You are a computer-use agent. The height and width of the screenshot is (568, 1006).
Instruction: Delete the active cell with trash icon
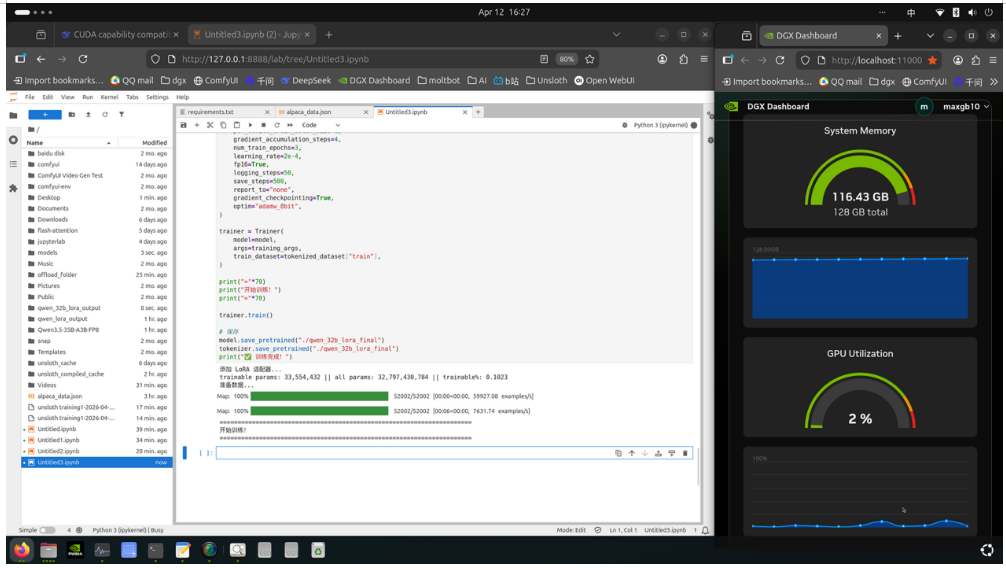pos(685,453)
